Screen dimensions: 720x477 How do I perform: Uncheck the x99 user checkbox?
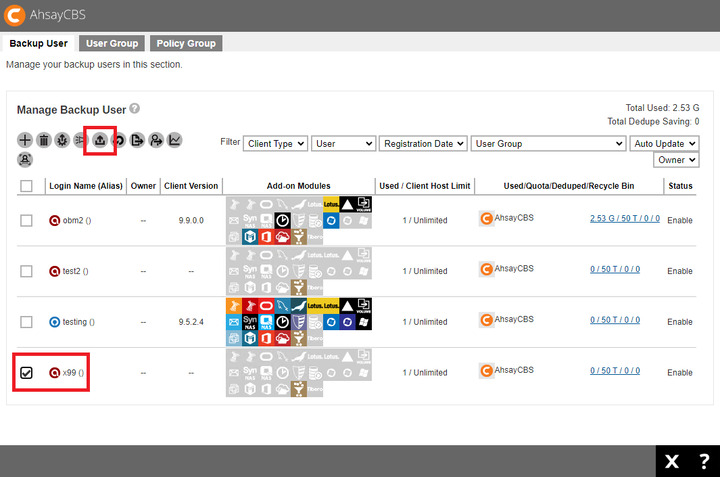(26, 373)
